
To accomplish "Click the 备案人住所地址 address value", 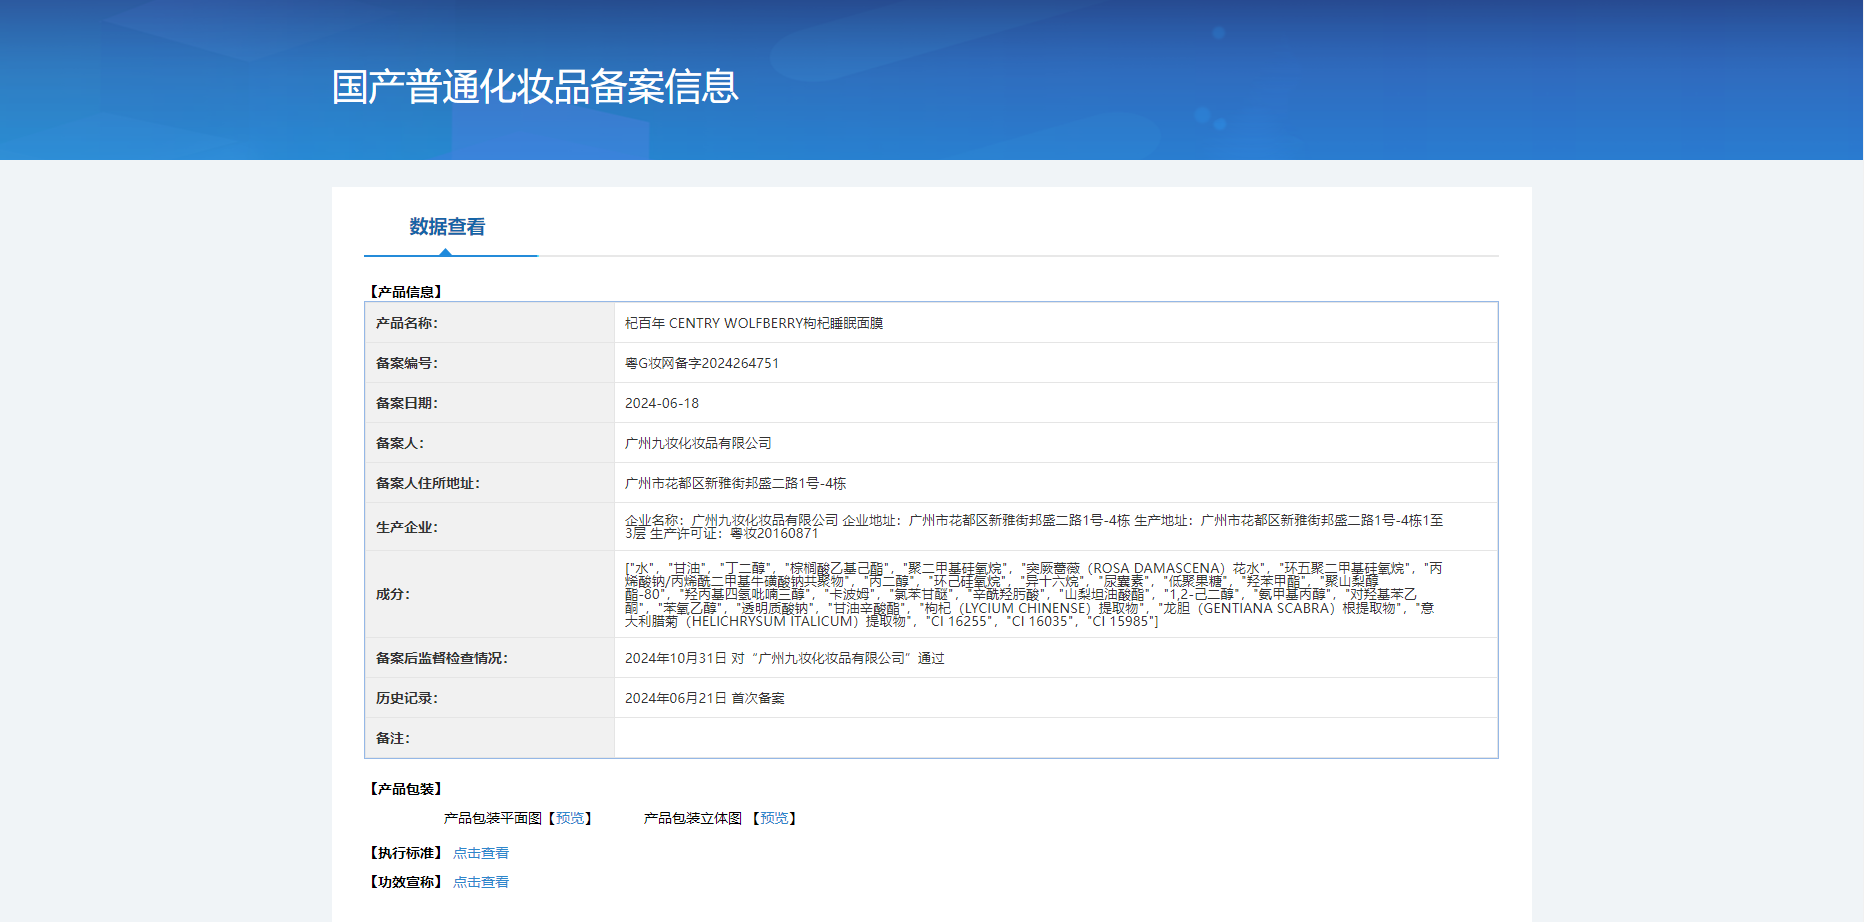I will point(735,483).
